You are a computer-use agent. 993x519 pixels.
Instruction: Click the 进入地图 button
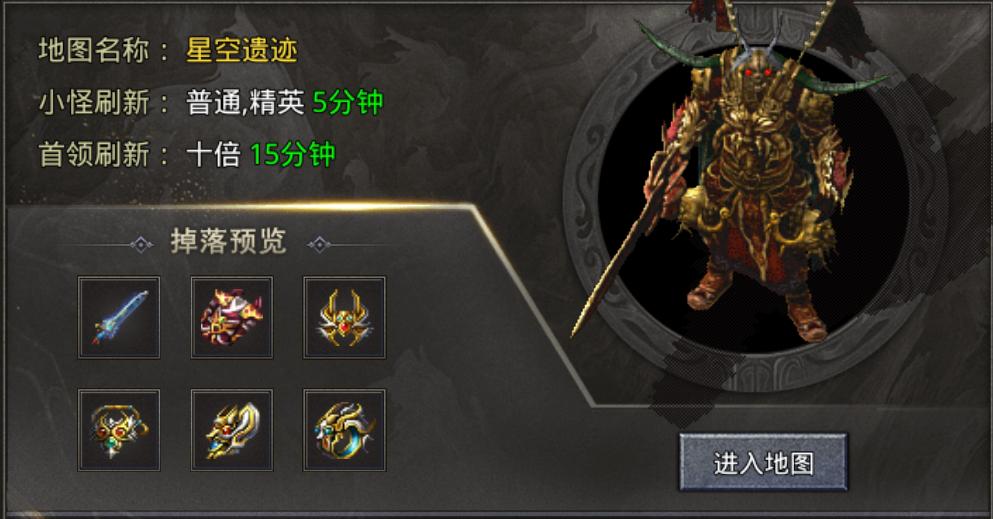(764, 463)
